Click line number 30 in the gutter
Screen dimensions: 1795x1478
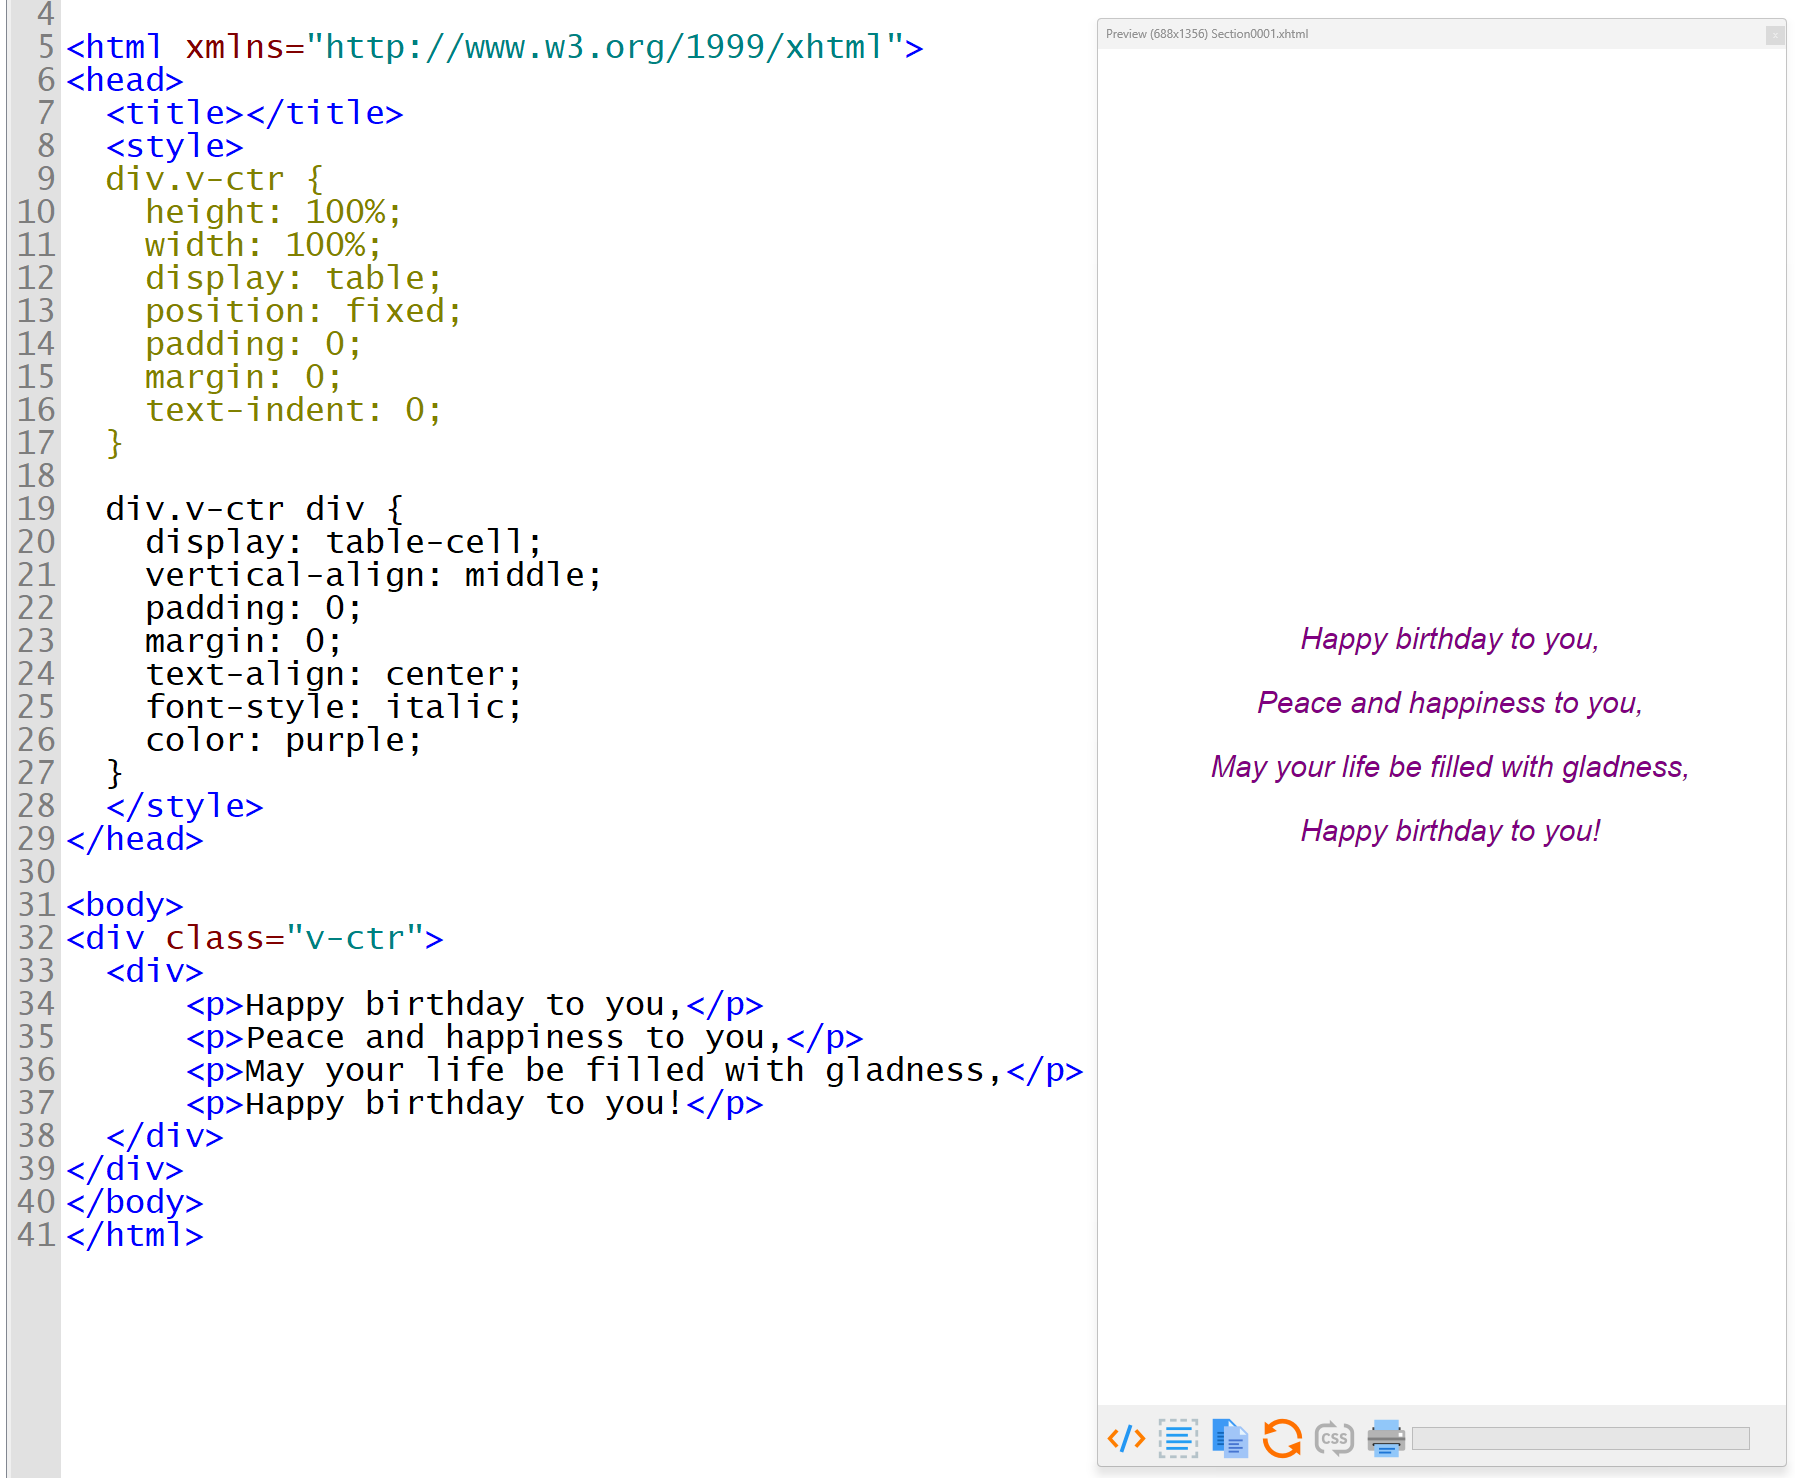pos(36,872)
